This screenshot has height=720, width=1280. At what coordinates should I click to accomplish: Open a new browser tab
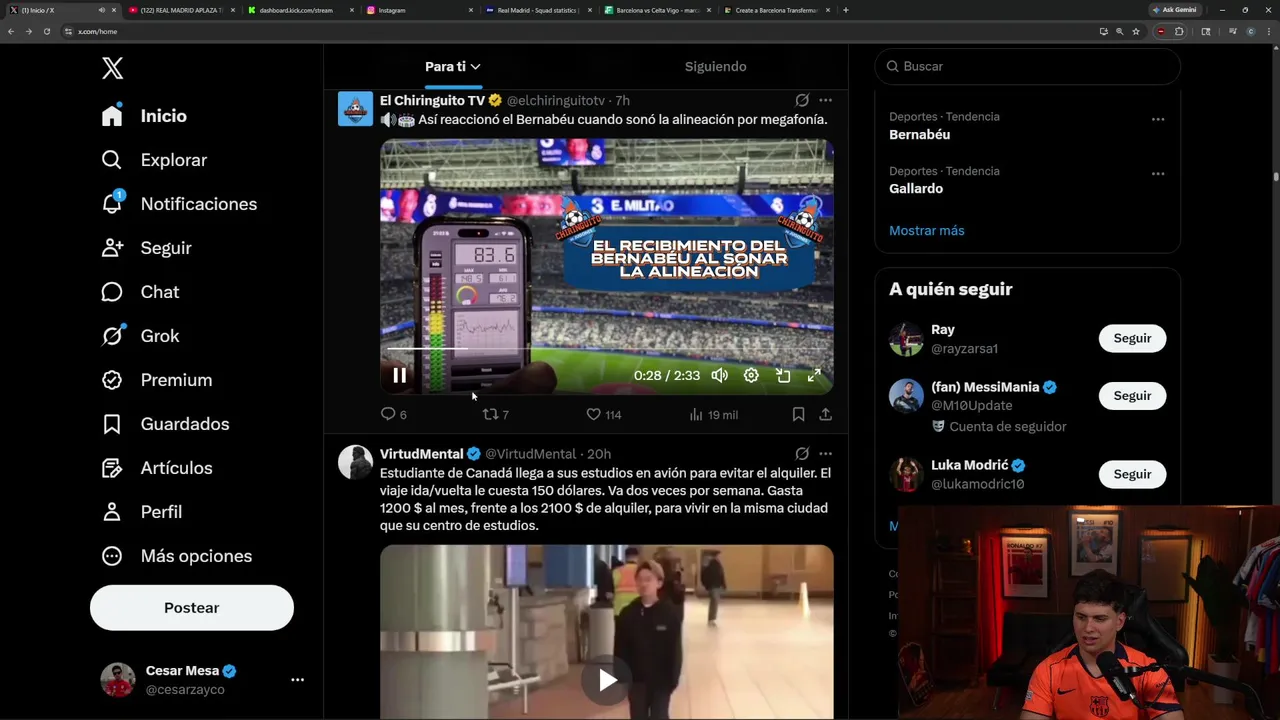pyautogui.click(x=846, y=10)
